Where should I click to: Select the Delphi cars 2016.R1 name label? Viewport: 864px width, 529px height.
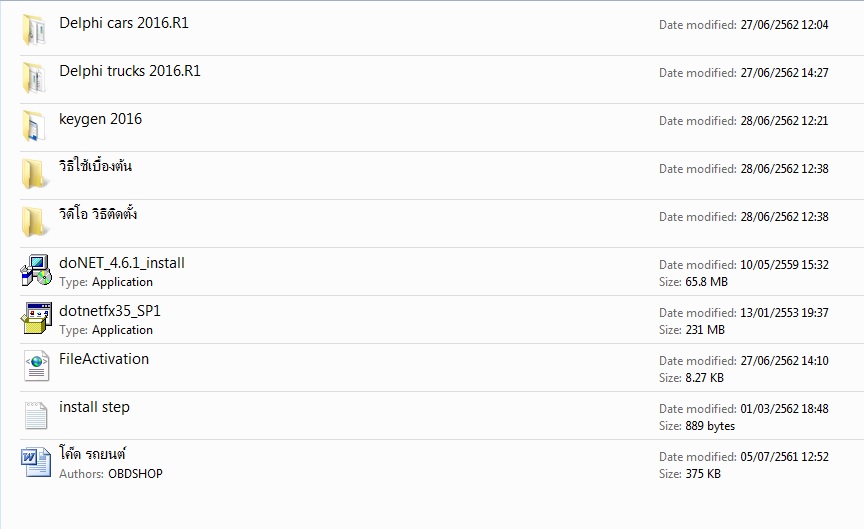(124, 23)
